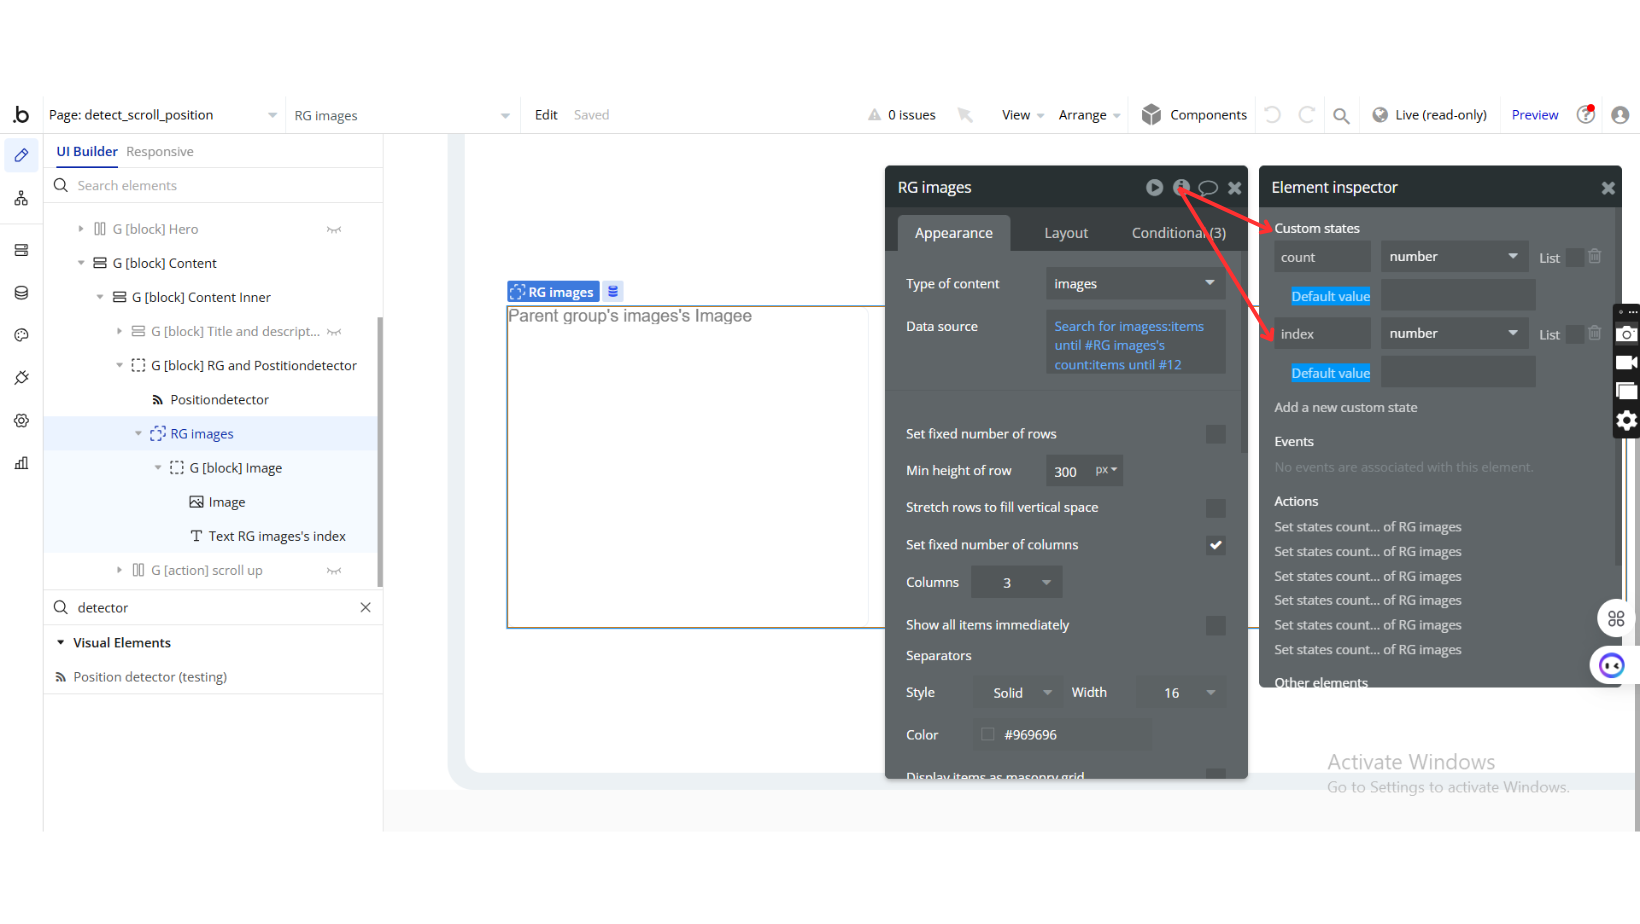
Task: Open the Page detect_scroll_position dropdown
Action: click(162, 115)
